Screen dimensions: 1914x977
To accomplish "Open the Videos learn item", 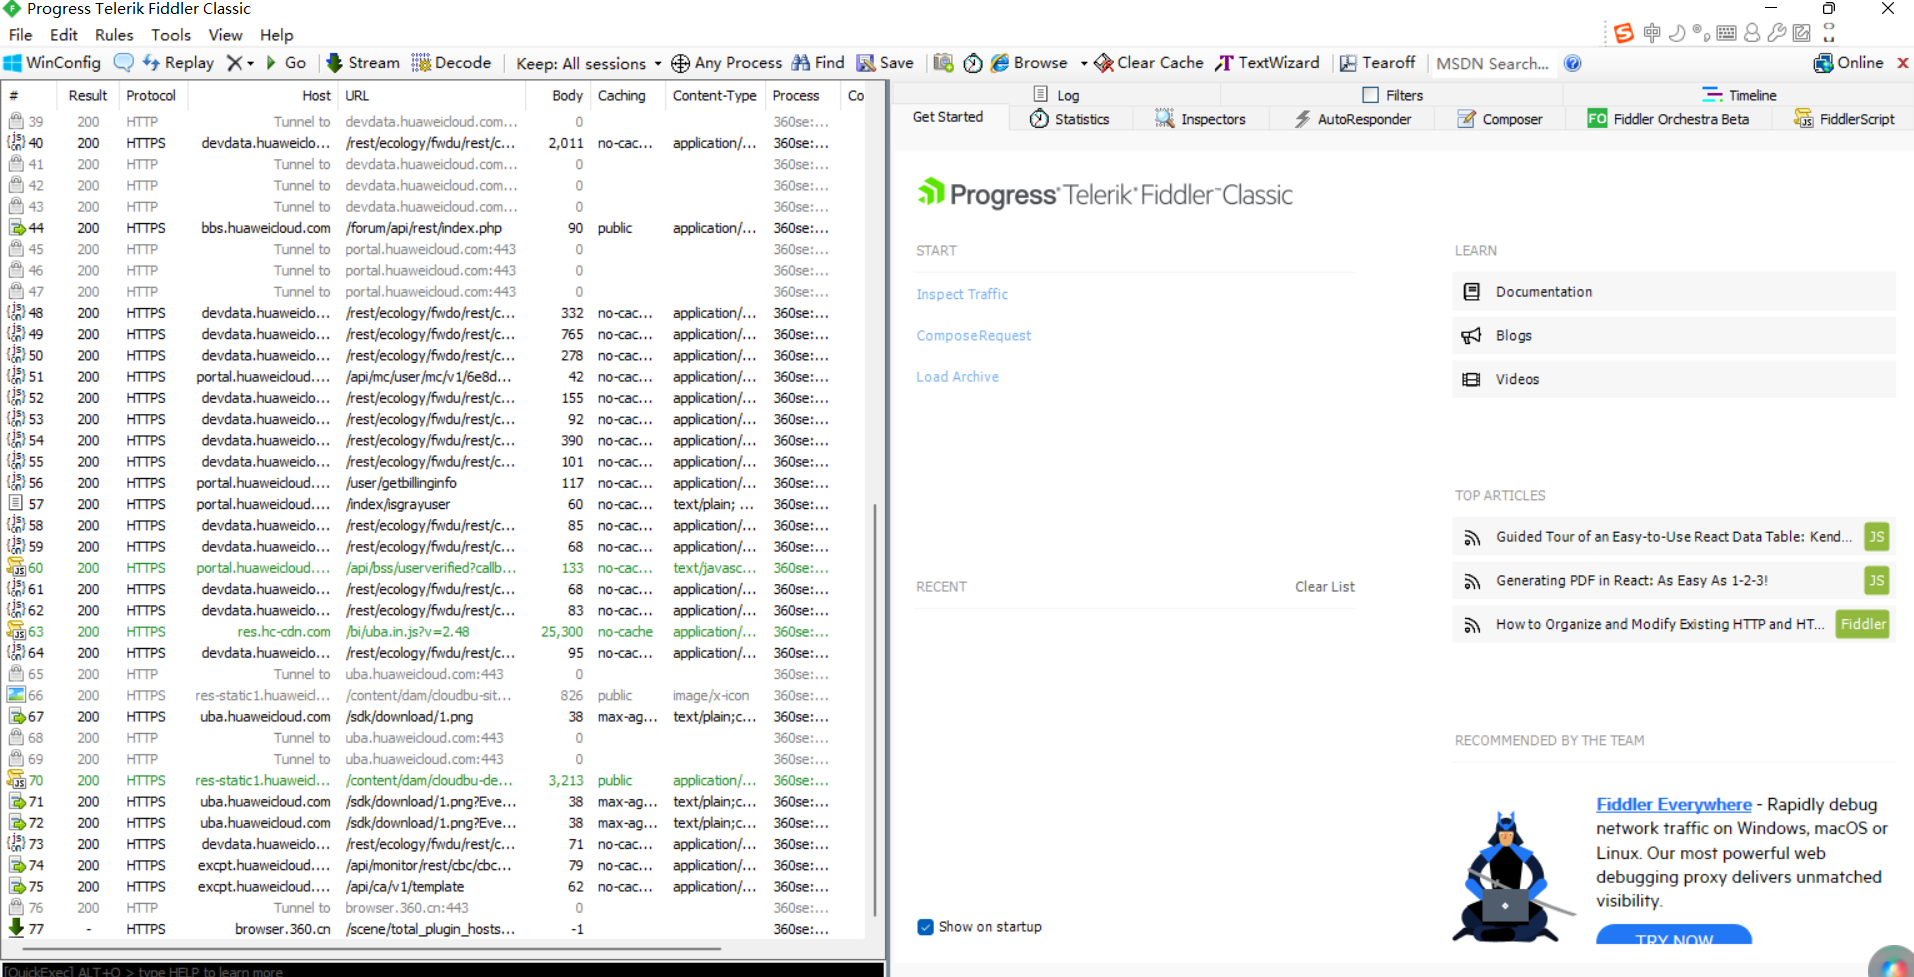I will coord(1673,380).
